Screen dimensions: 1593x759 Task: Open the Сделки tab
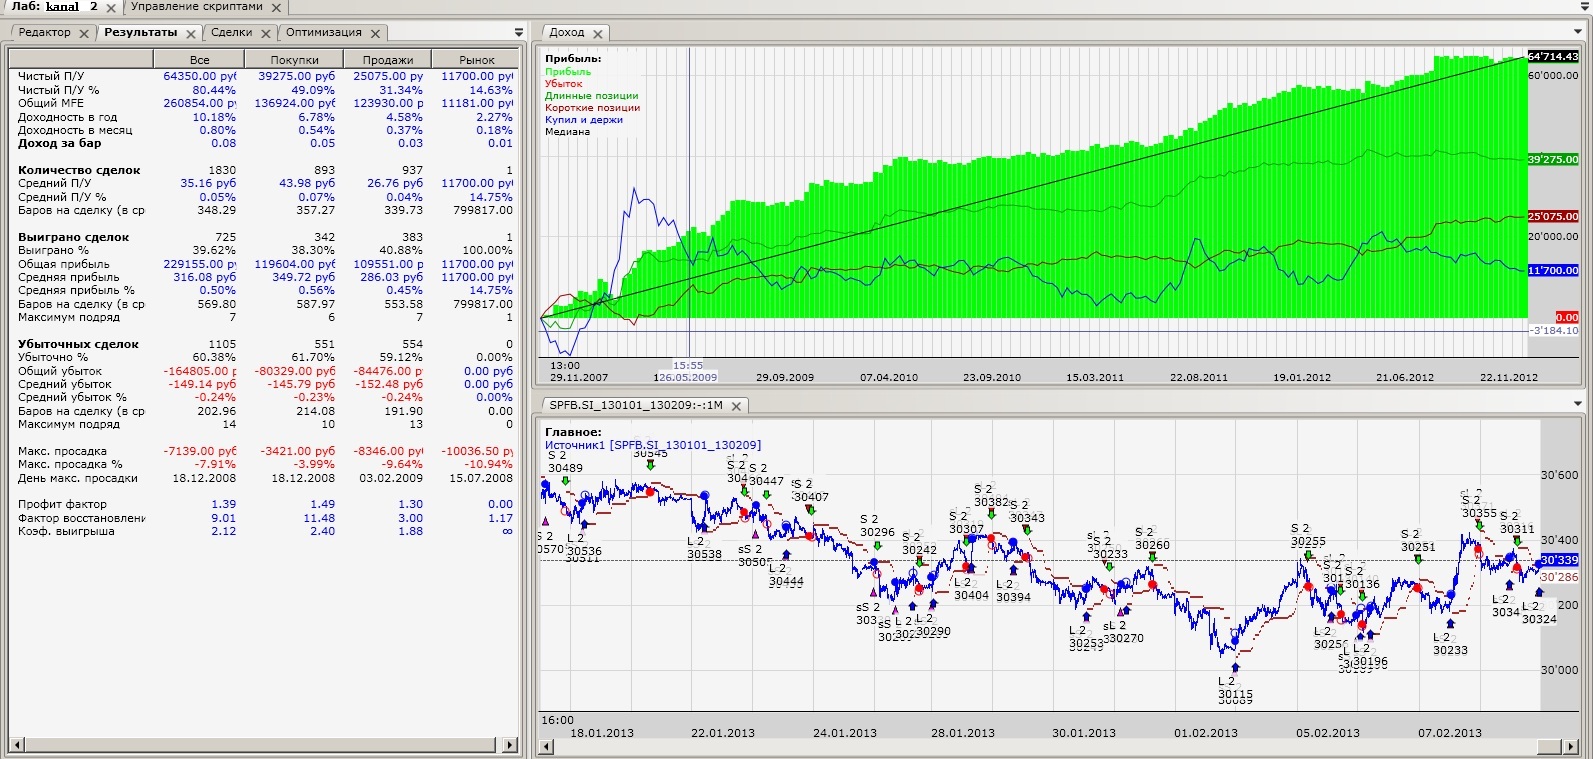click(231, 33)
